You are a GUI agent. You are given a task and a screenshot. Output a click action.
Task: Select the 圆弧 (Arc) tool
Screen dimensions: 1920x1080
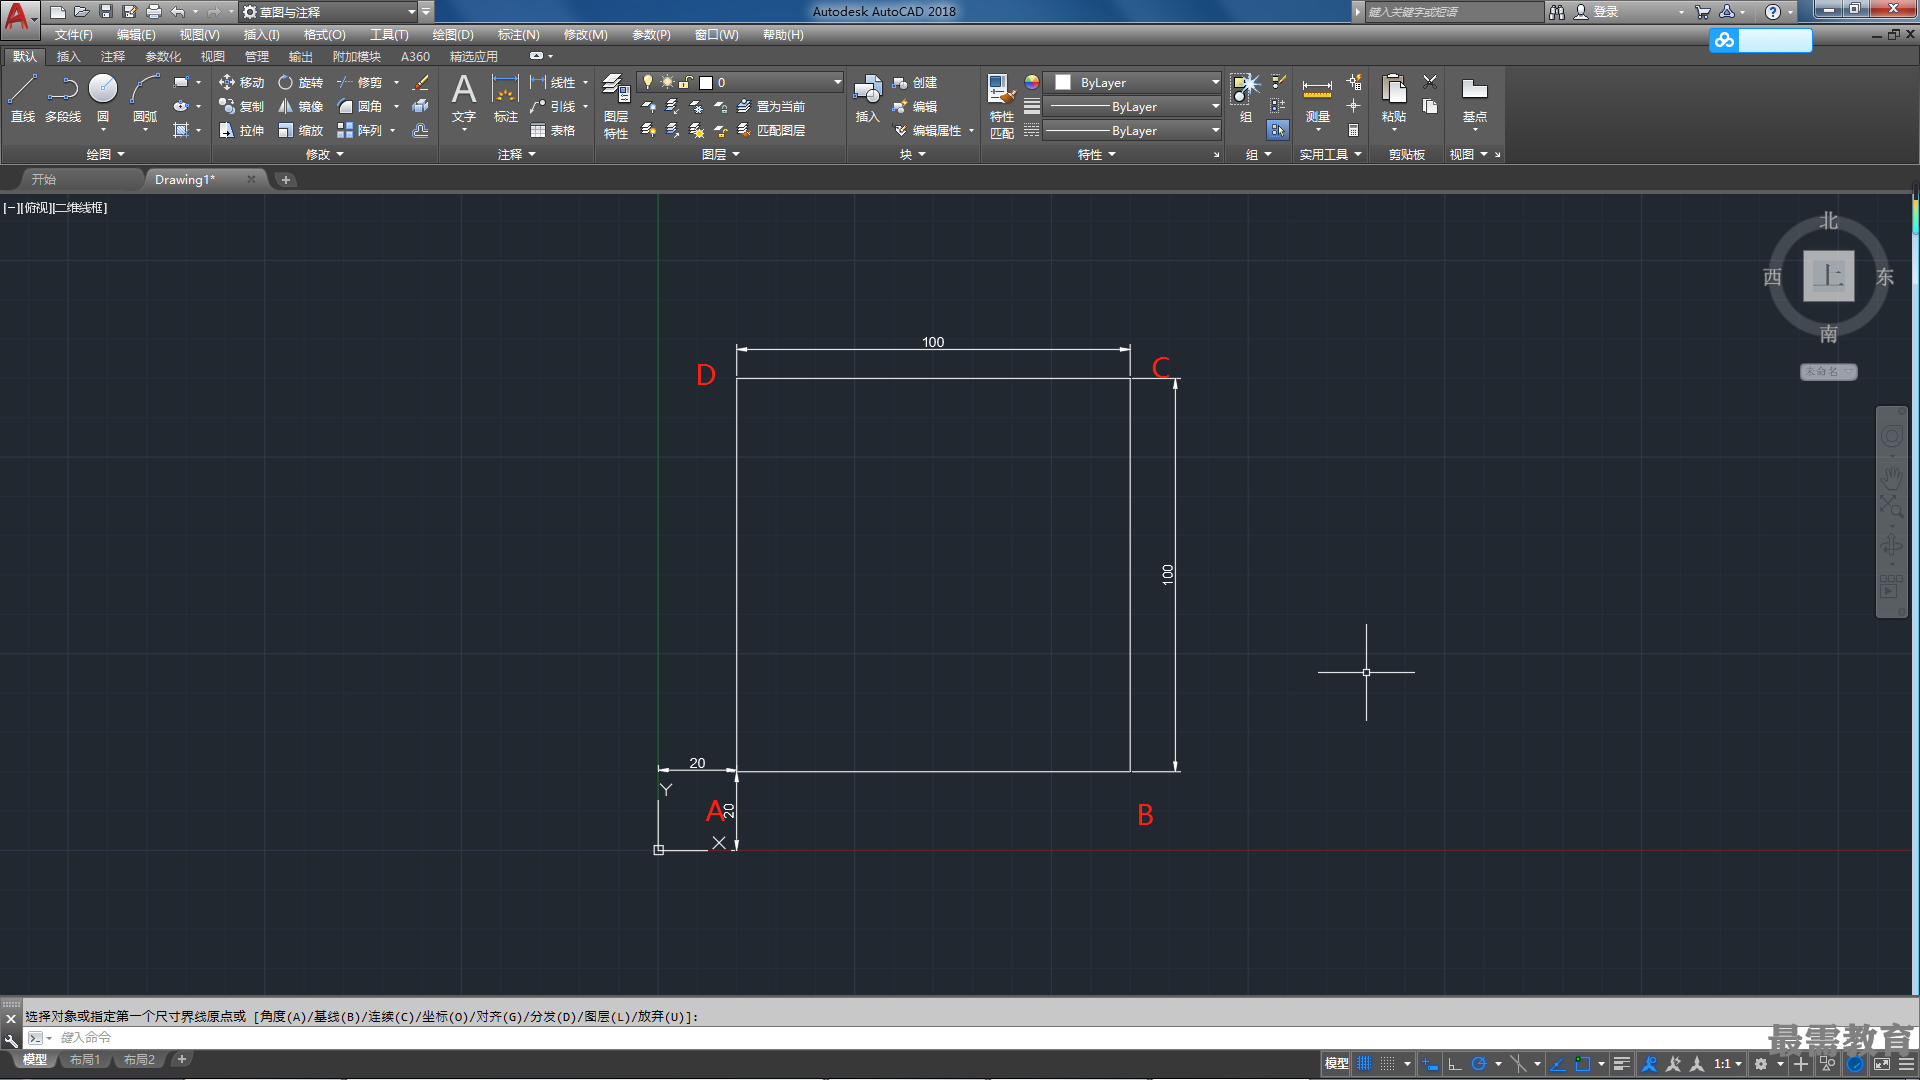pyautogui.click(x=145, y=98)
